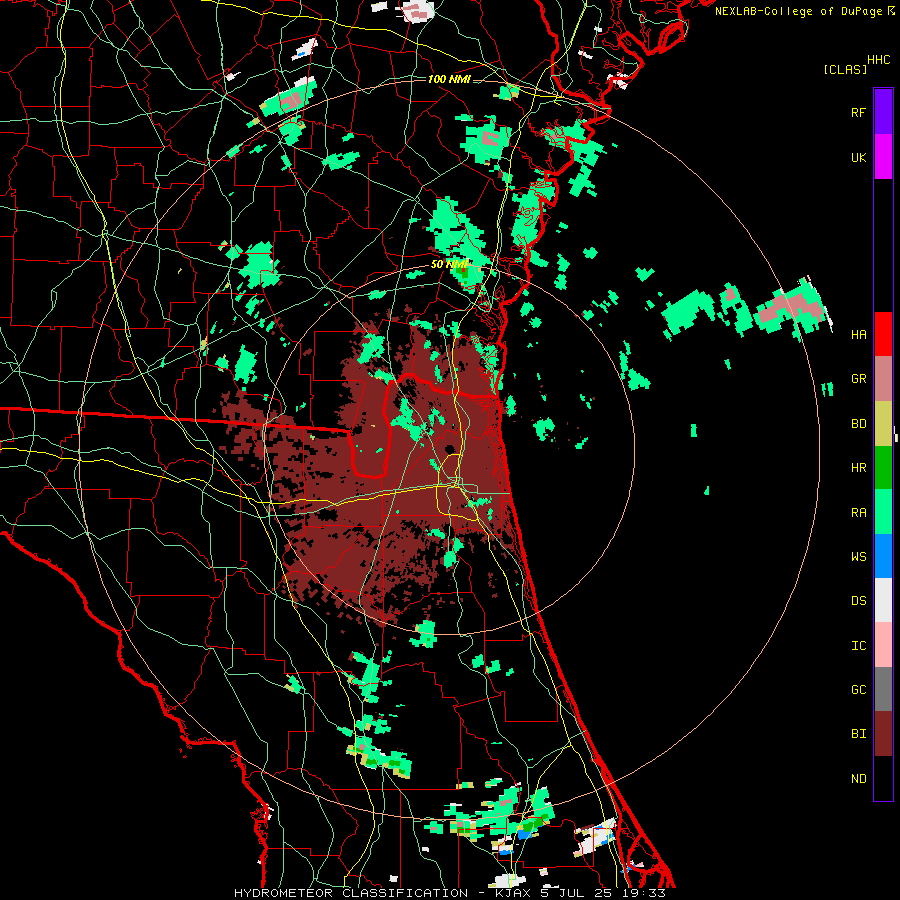This screenshot has height=900, width=900.
Task: Click the 'NEXLAB-College of DuPage' credit text
Action: (x=798, y=11)
